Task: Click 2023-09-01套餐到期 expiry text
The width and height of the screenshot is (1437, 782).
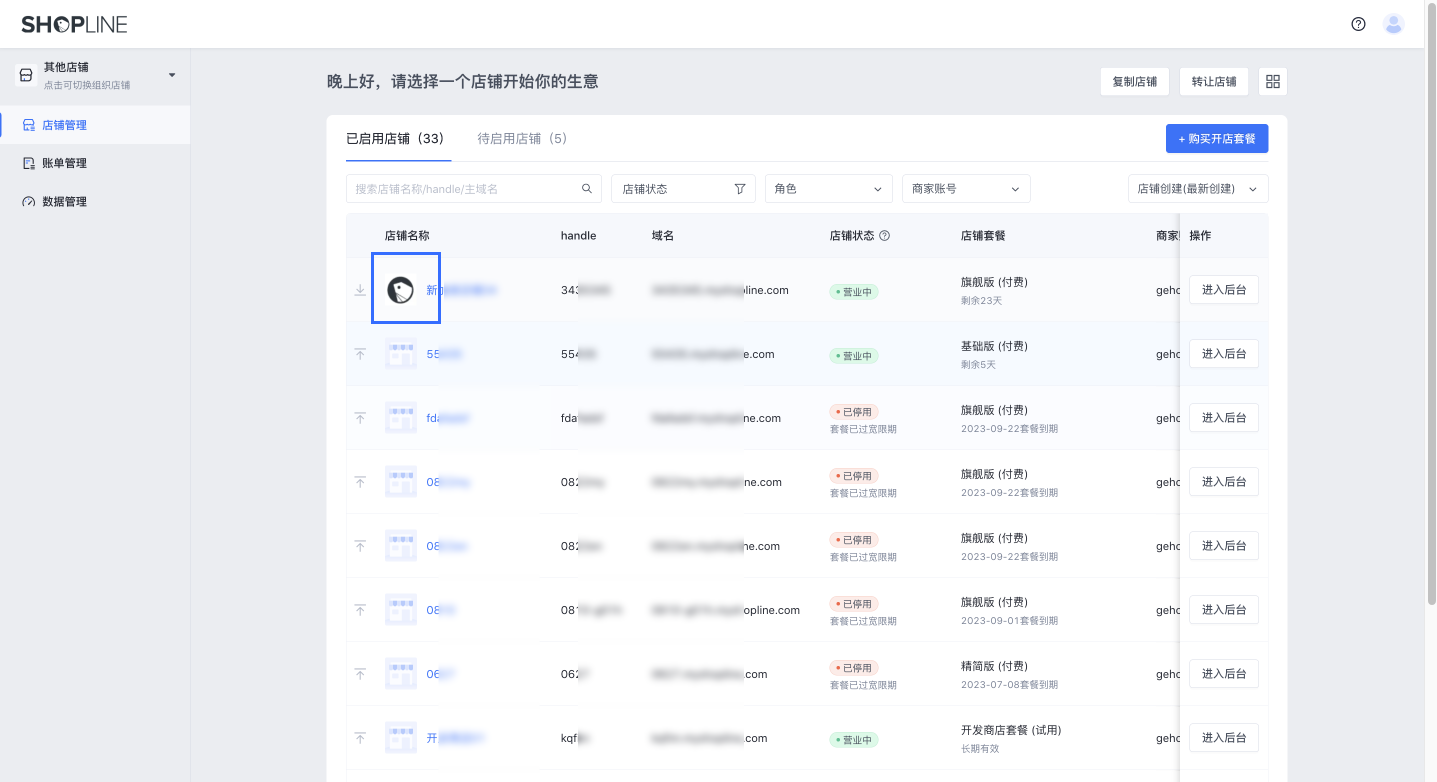Action: click(x=1009, y=621)
